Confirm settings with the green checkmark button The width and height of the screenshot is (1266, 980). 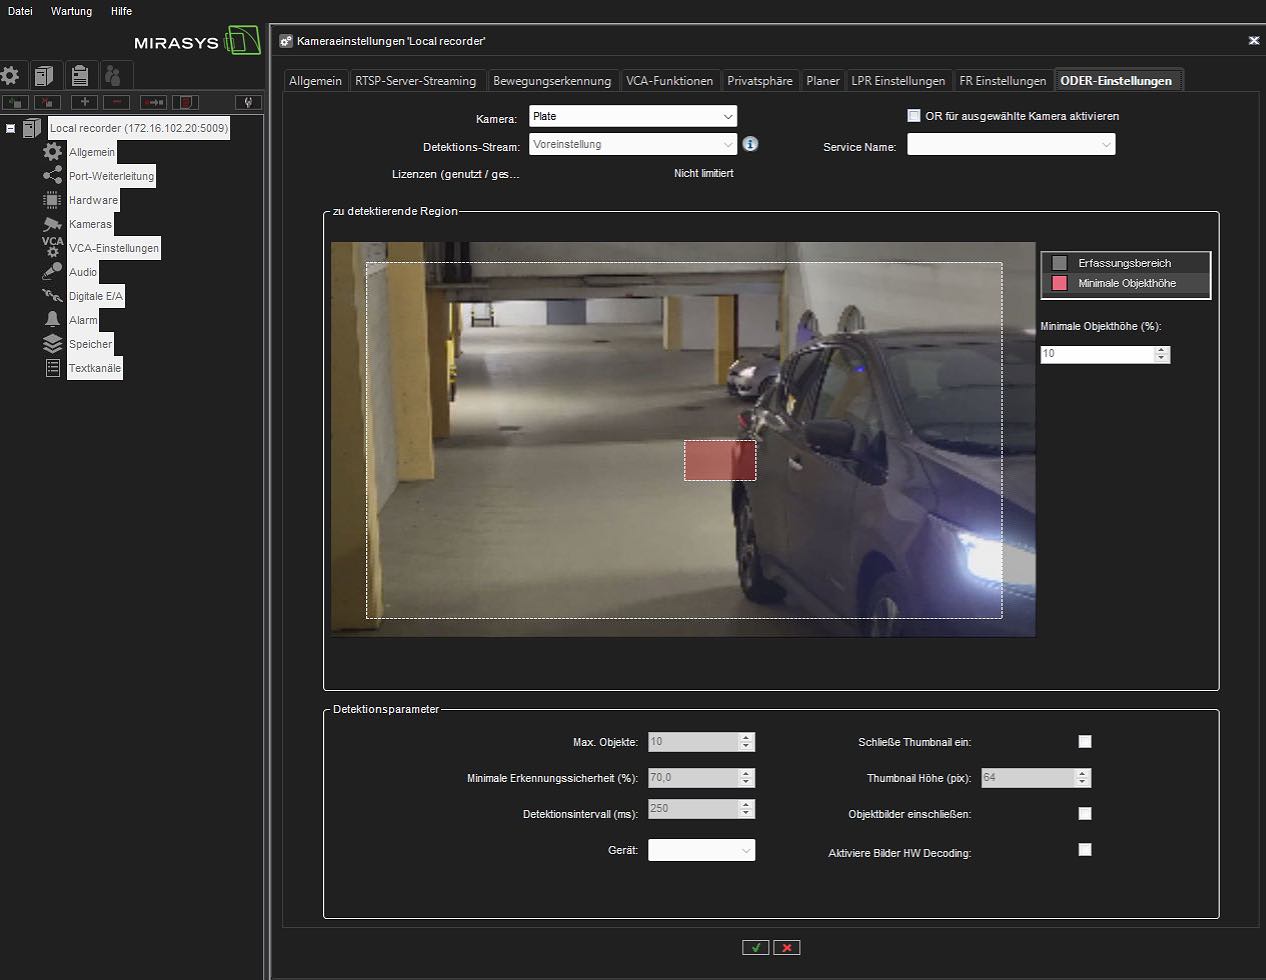pyautogui.click(x=756, y=947)
